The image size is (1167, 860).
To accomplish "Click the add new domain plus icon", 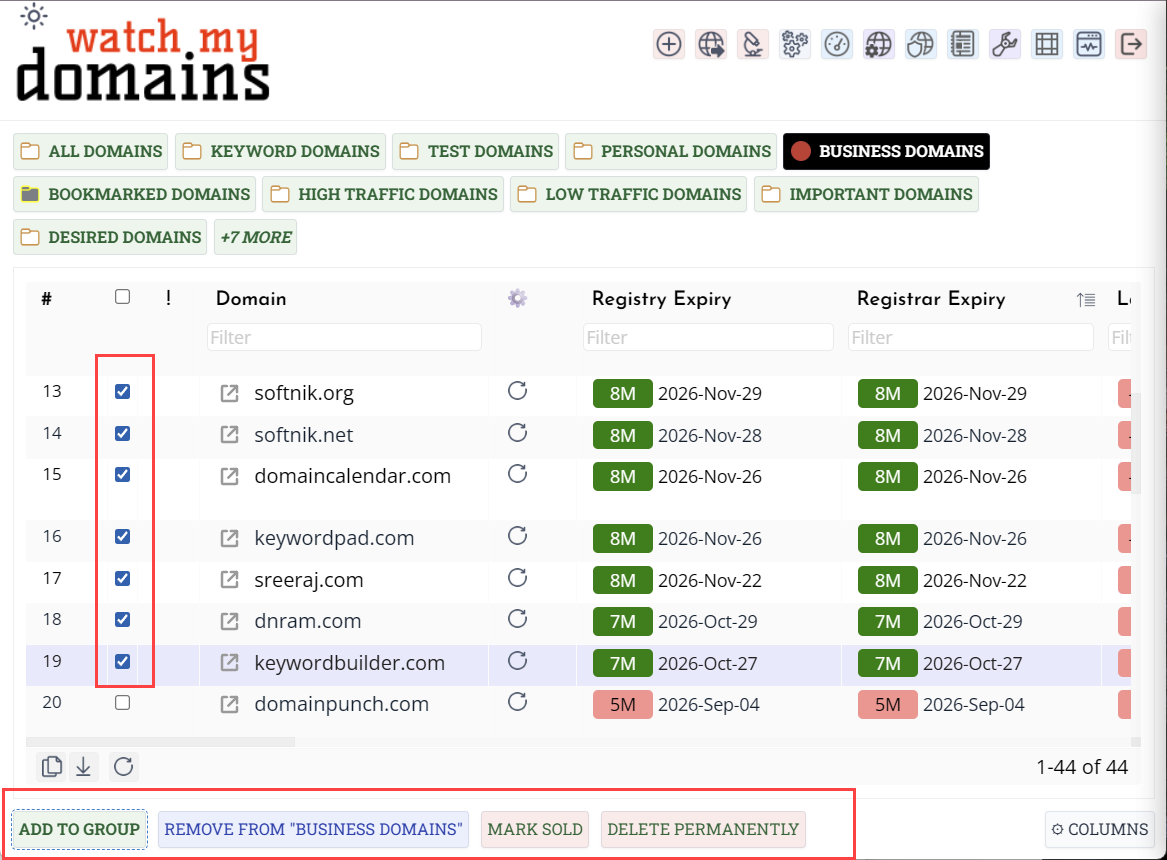I will pos(669,44).
